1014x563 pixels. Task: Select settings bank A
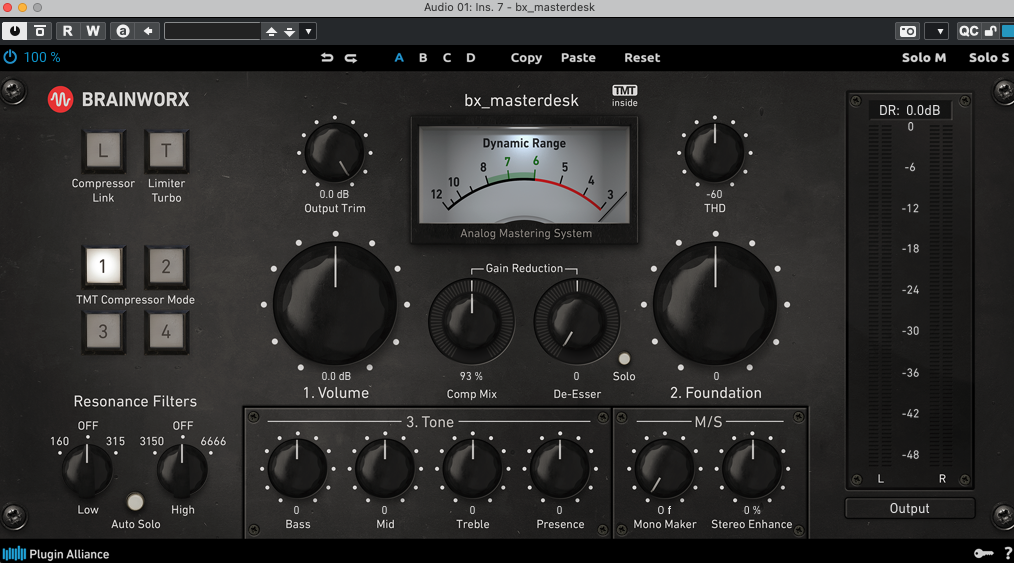399,58
